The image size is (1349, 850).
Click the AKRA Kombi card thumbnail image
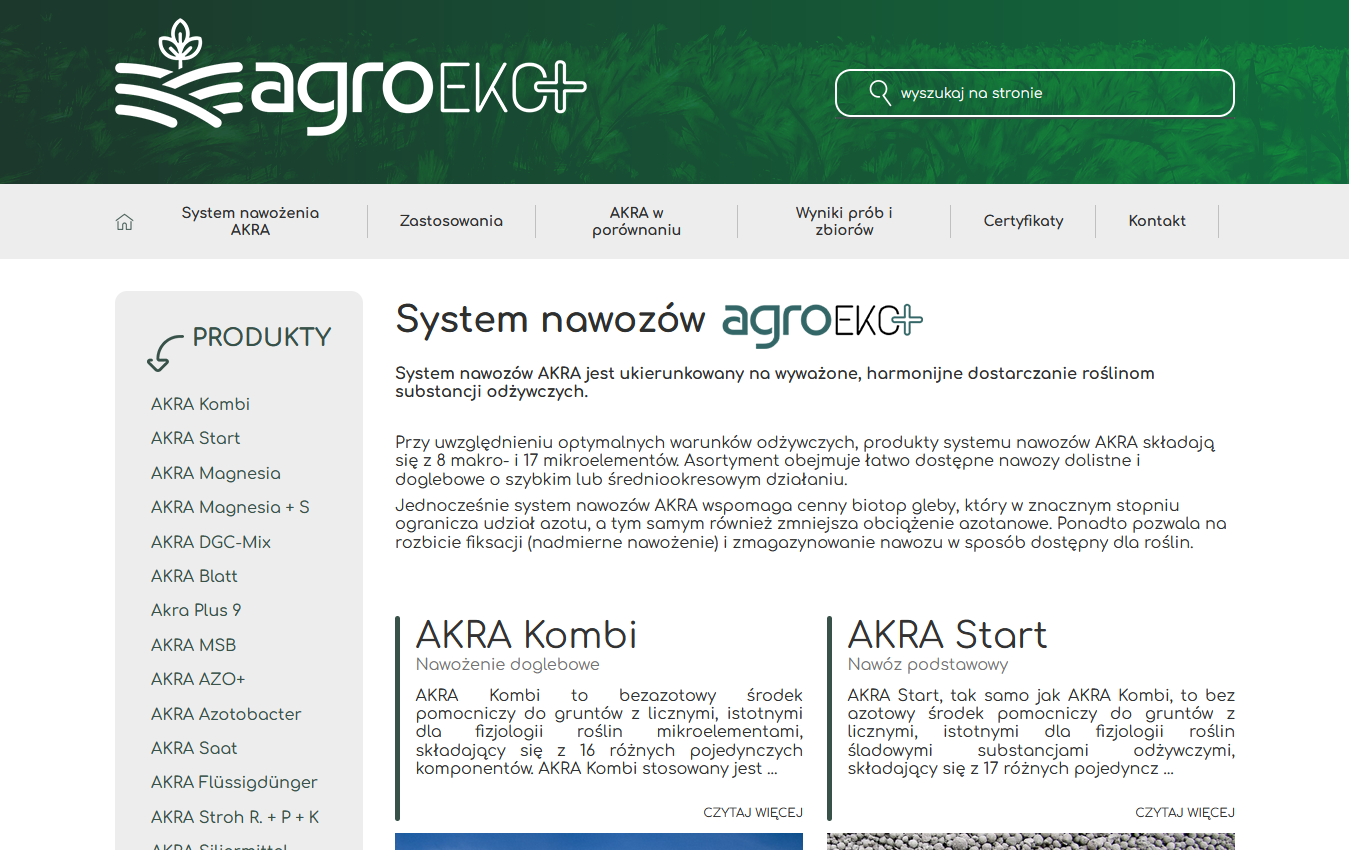(599, 841)
